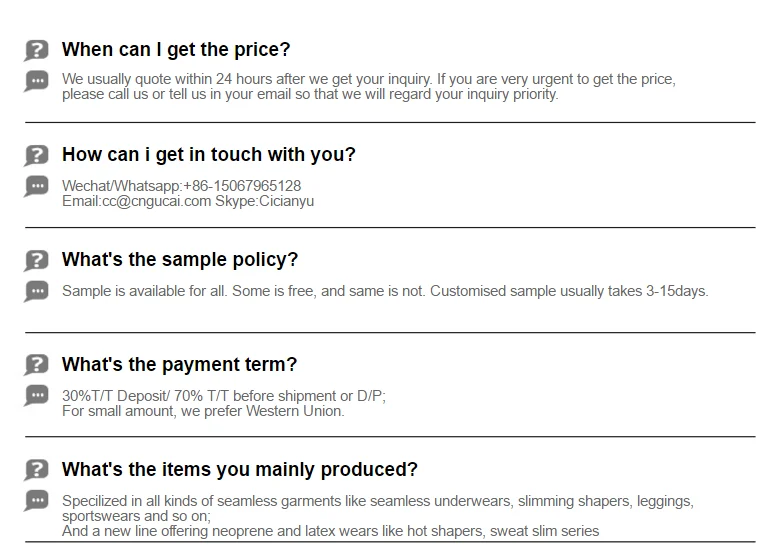Viewport: 784px width, 553px height.
Task: Select the "What's the items you mainly produced?" heading
Action: click(240, 470)
